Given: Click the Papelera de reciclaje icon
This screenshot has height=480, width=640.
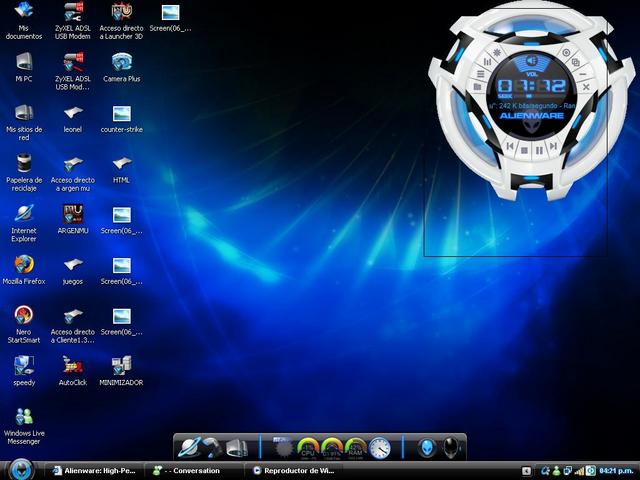Looking at the screenshot, I should tap(24, 163).
